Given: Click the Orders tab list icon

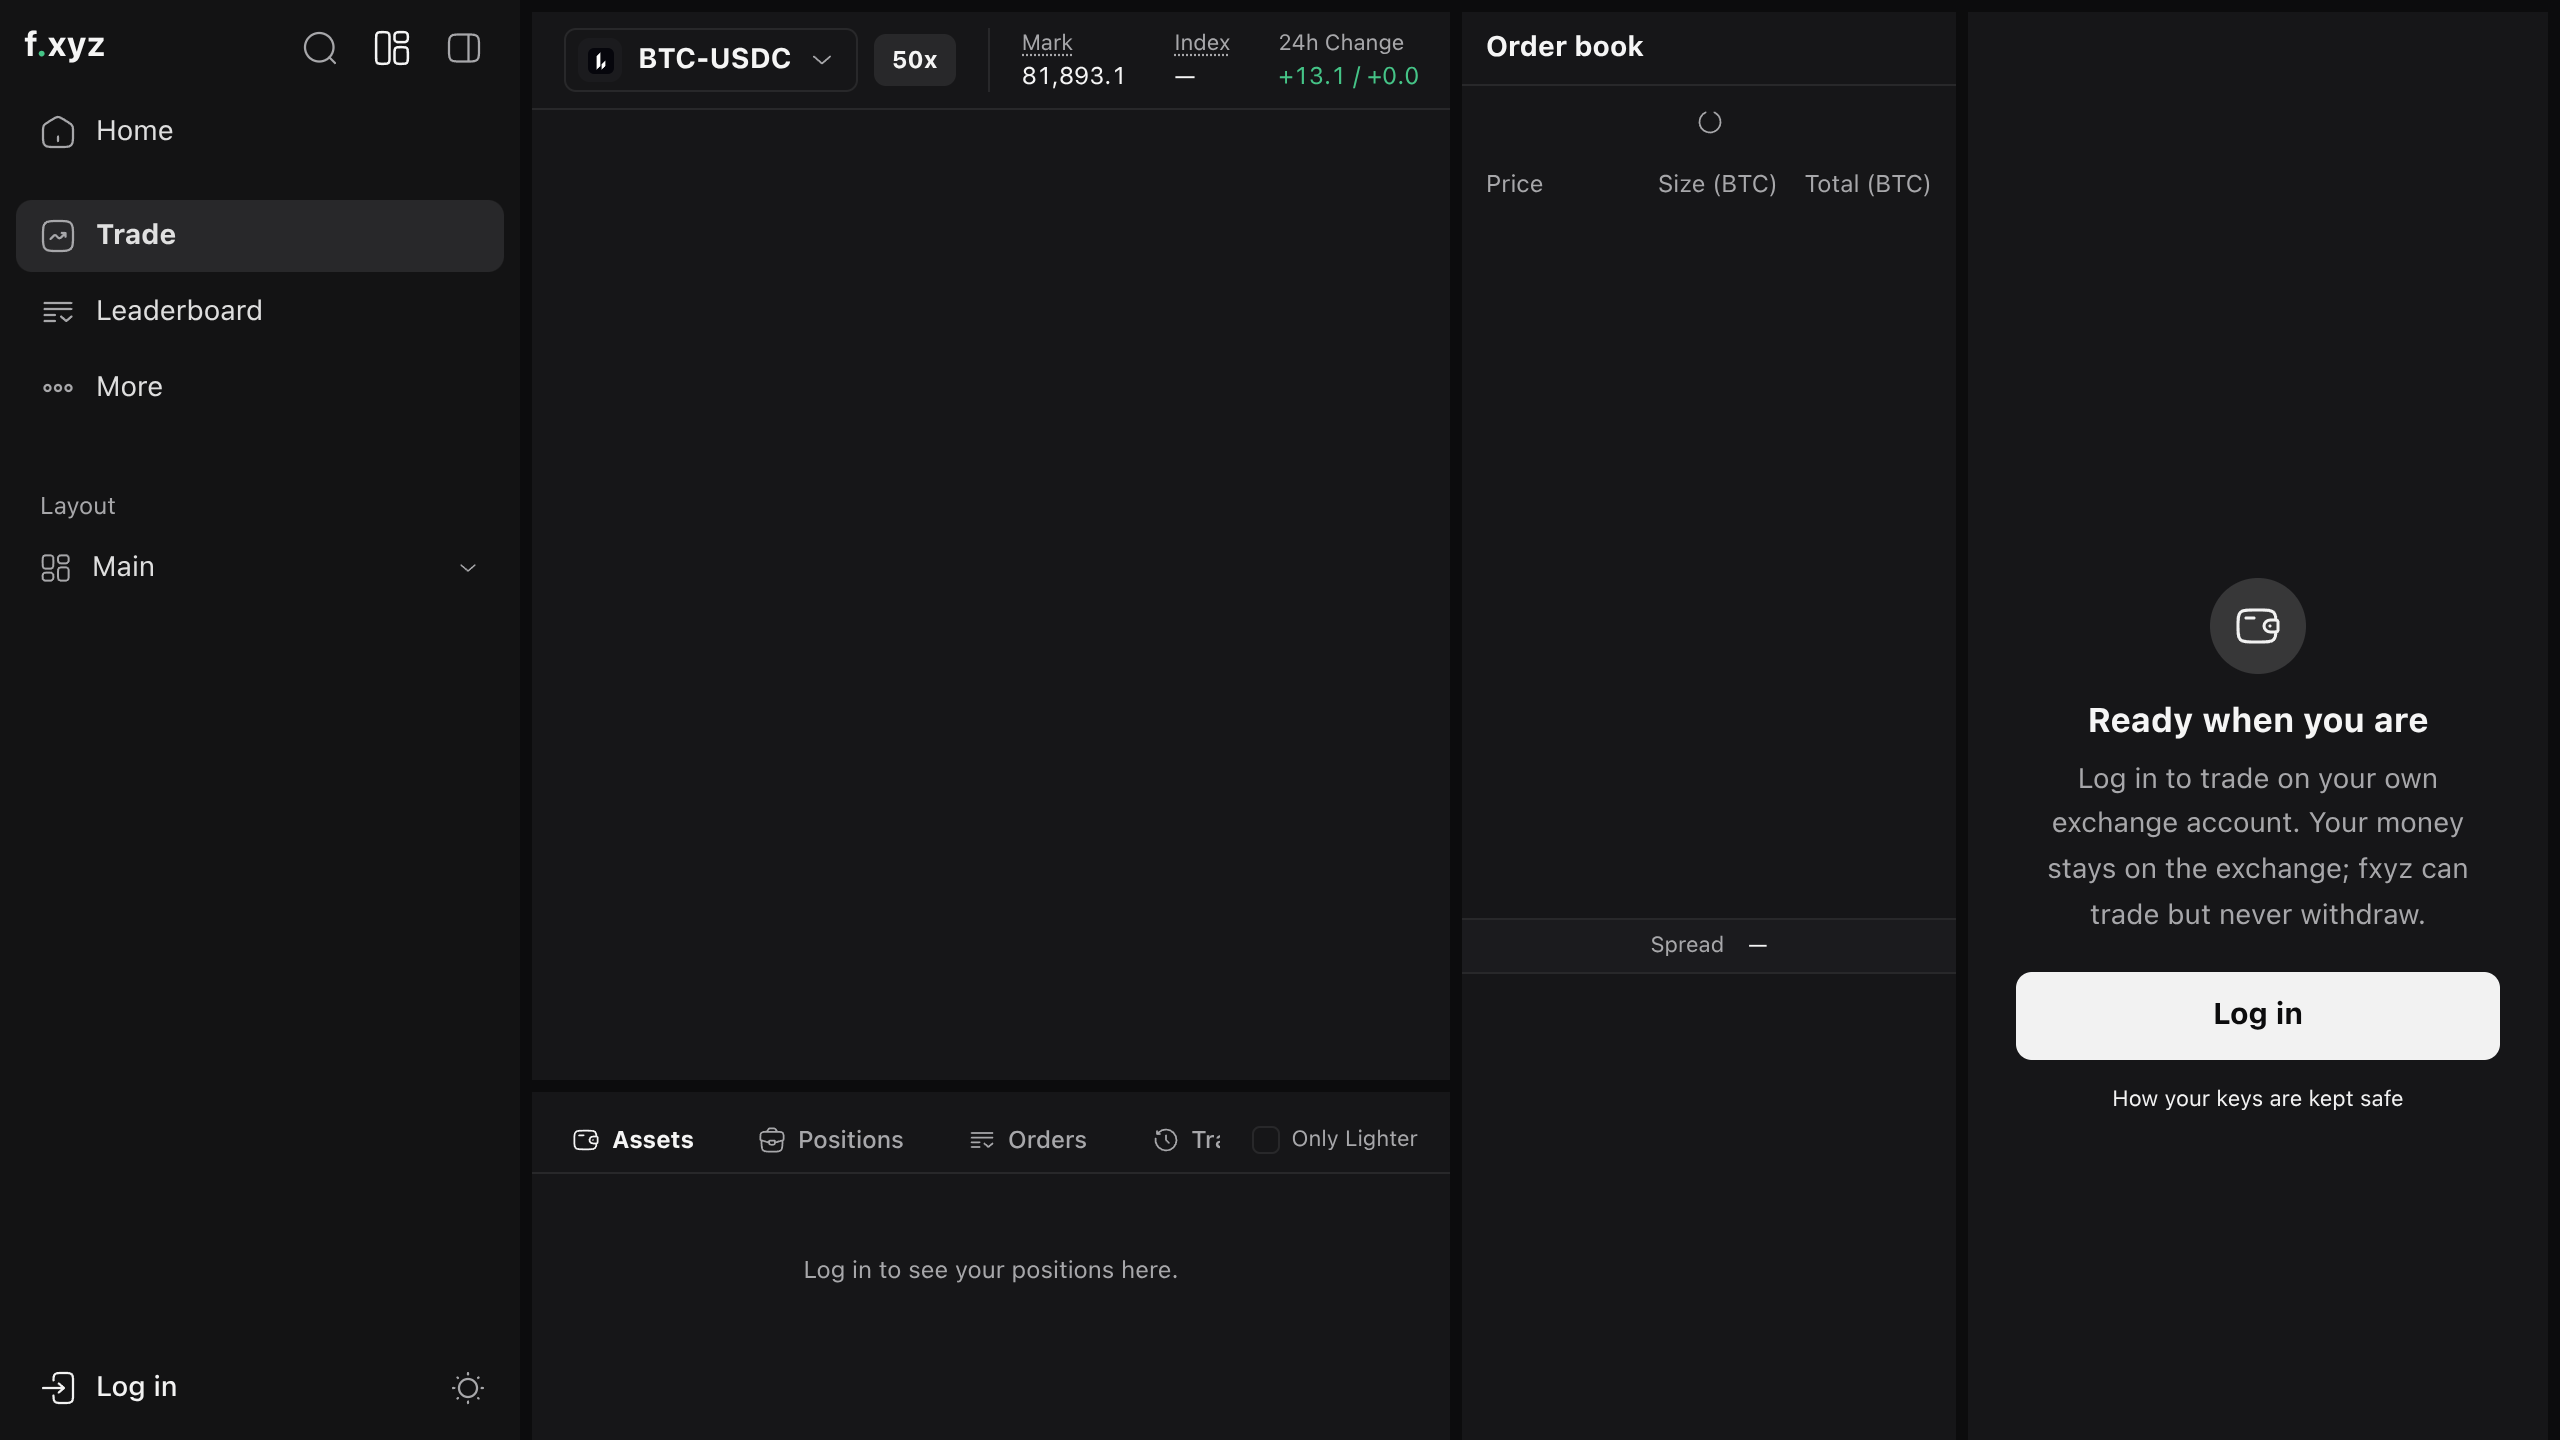Looking at the screenshot, I should (981, 1140).
